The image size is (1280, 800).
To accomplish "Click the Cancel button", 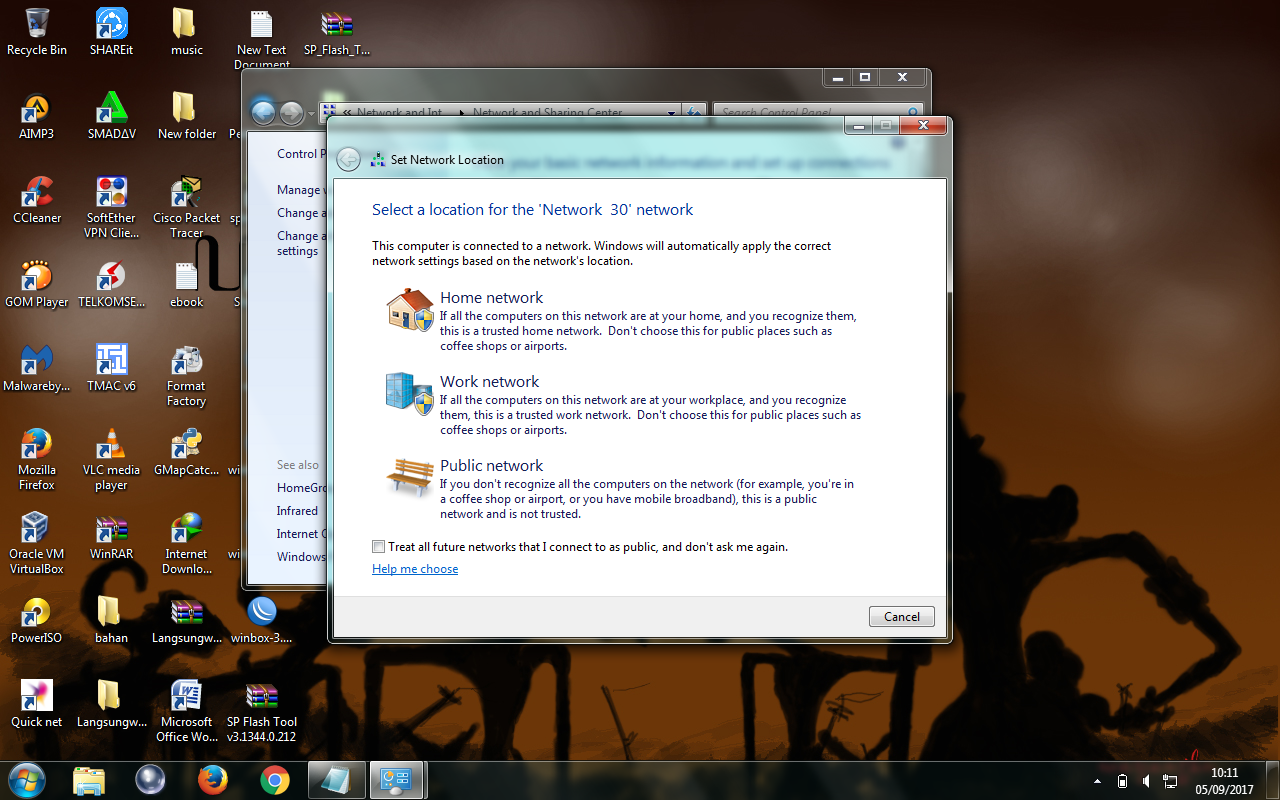I will point(900,616).
